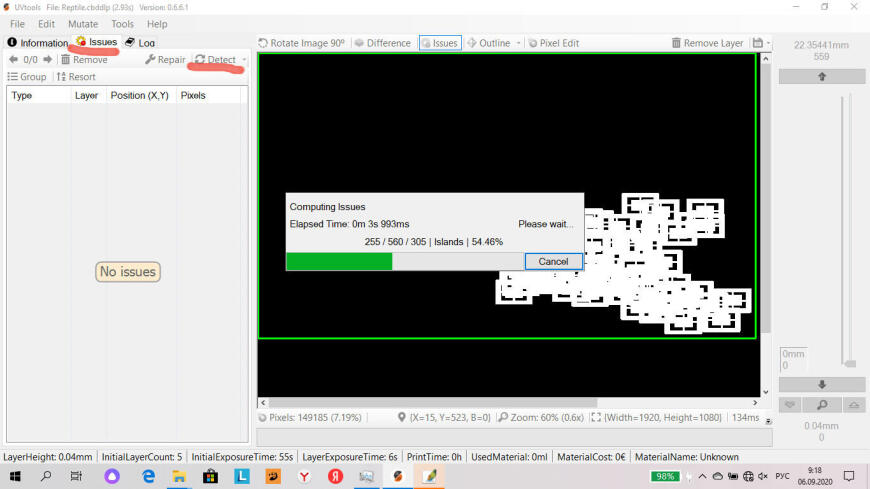
Task: Sort by the Position (X,Y) column header
Action: (x=141, y=95)
